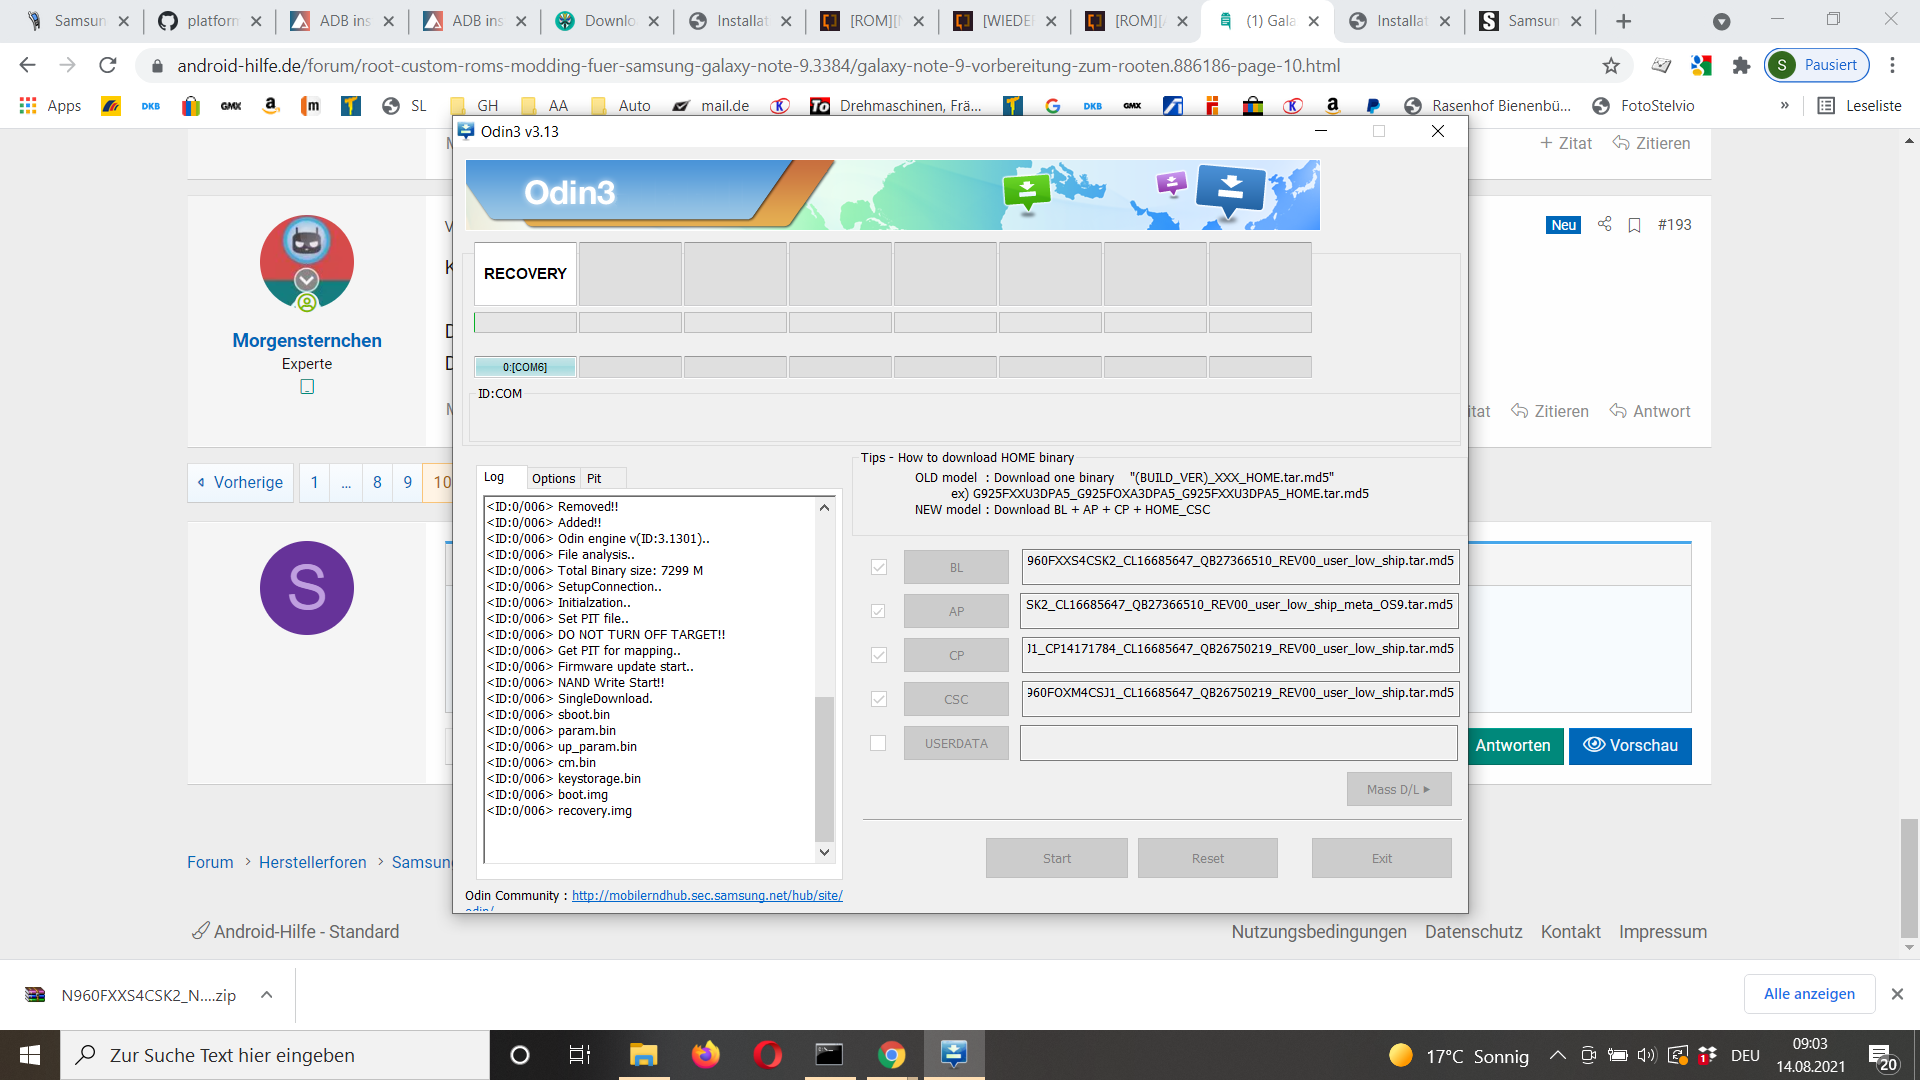Image resolution: width=1920 pixels, height=1080 pixels.
Task: Click the Exit button in Odin
Action: click(1381, 858)
